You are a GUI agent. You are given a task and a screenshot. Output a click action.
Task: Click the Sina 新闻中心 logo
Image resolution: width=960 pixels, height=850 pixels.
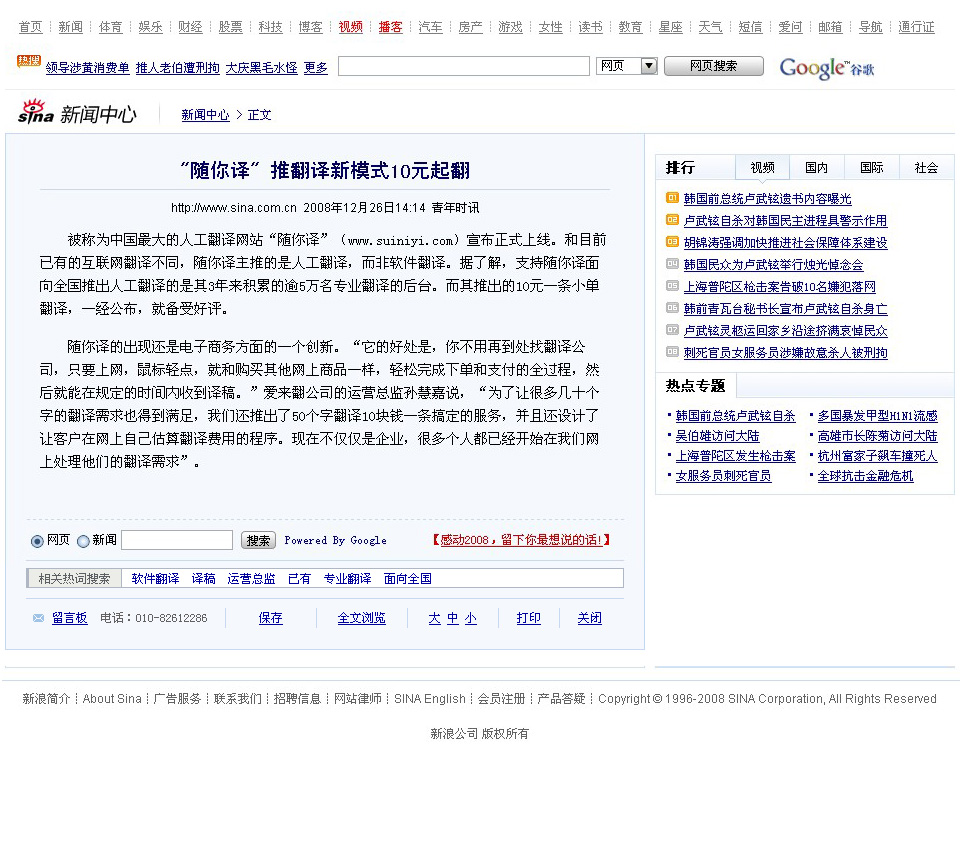[77, 113]
